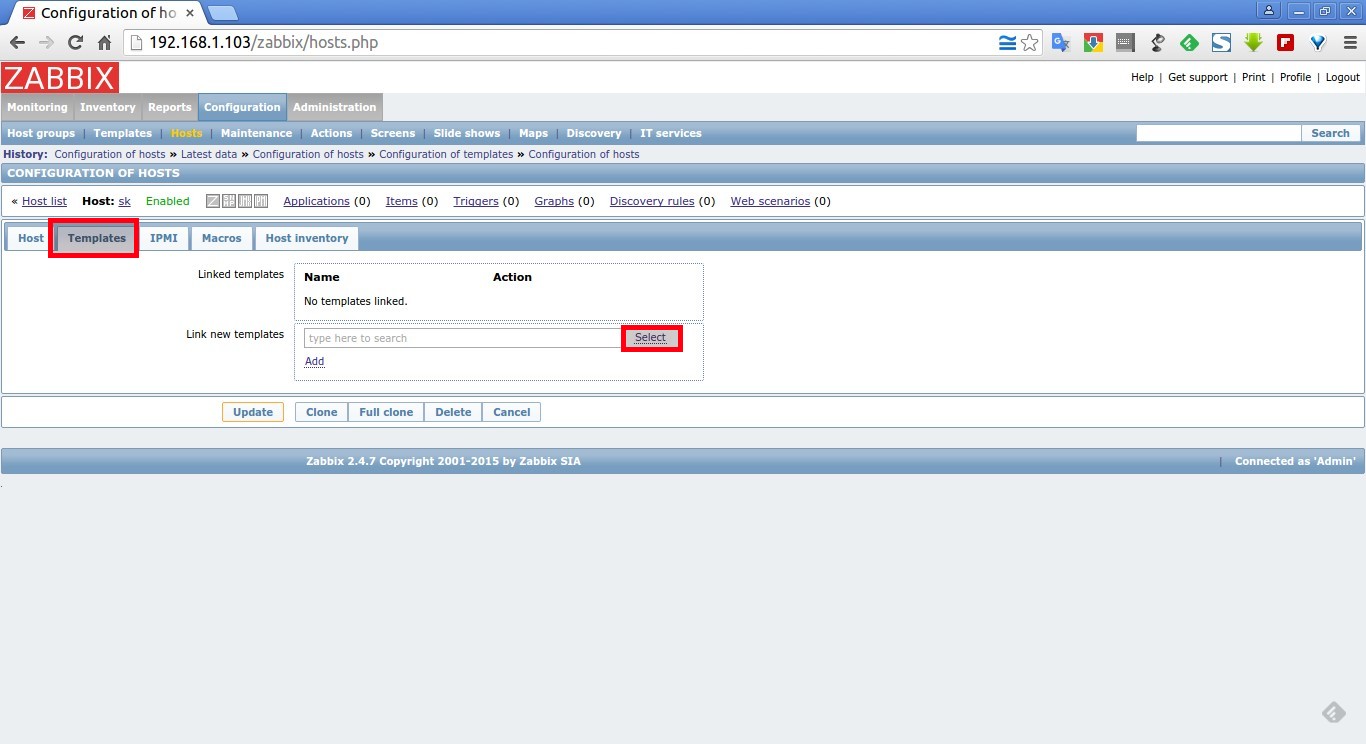Open the Maps submenu item
1366x744 pixels.
[x=533, y=133]
